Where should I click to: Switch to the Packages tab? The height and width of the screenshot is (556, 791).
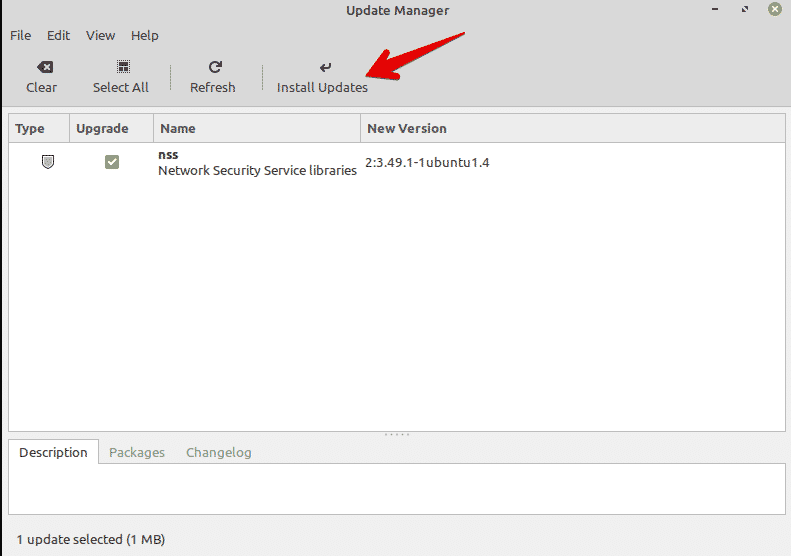tap(137, 452)
